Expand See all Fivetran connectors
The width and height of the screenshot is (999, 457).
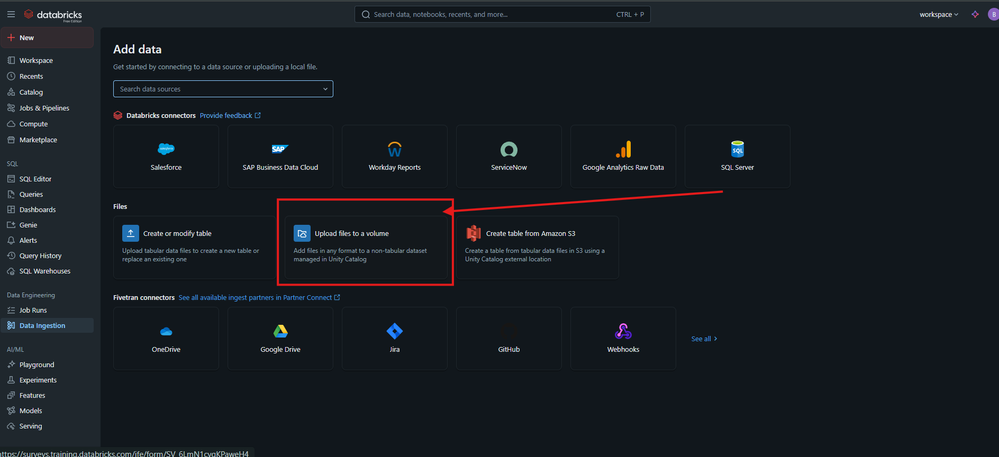pos(704,339)
